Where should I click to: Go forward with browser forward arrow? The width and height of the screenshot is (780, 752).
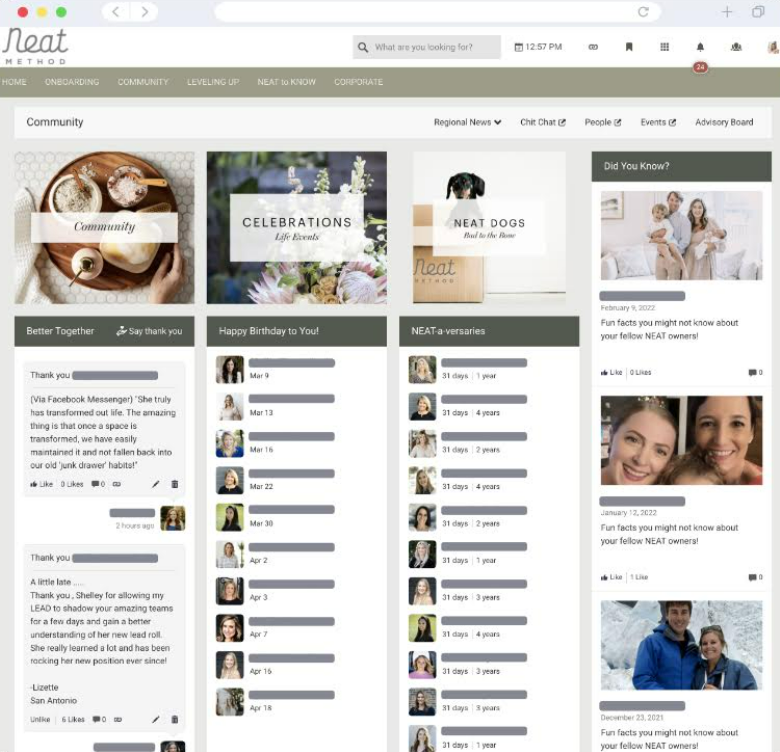click(x=144, y=11)
